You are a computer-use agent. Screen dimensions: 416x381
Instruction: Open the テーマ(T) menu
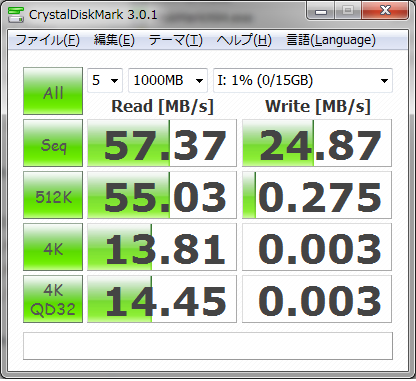point(175,40)
